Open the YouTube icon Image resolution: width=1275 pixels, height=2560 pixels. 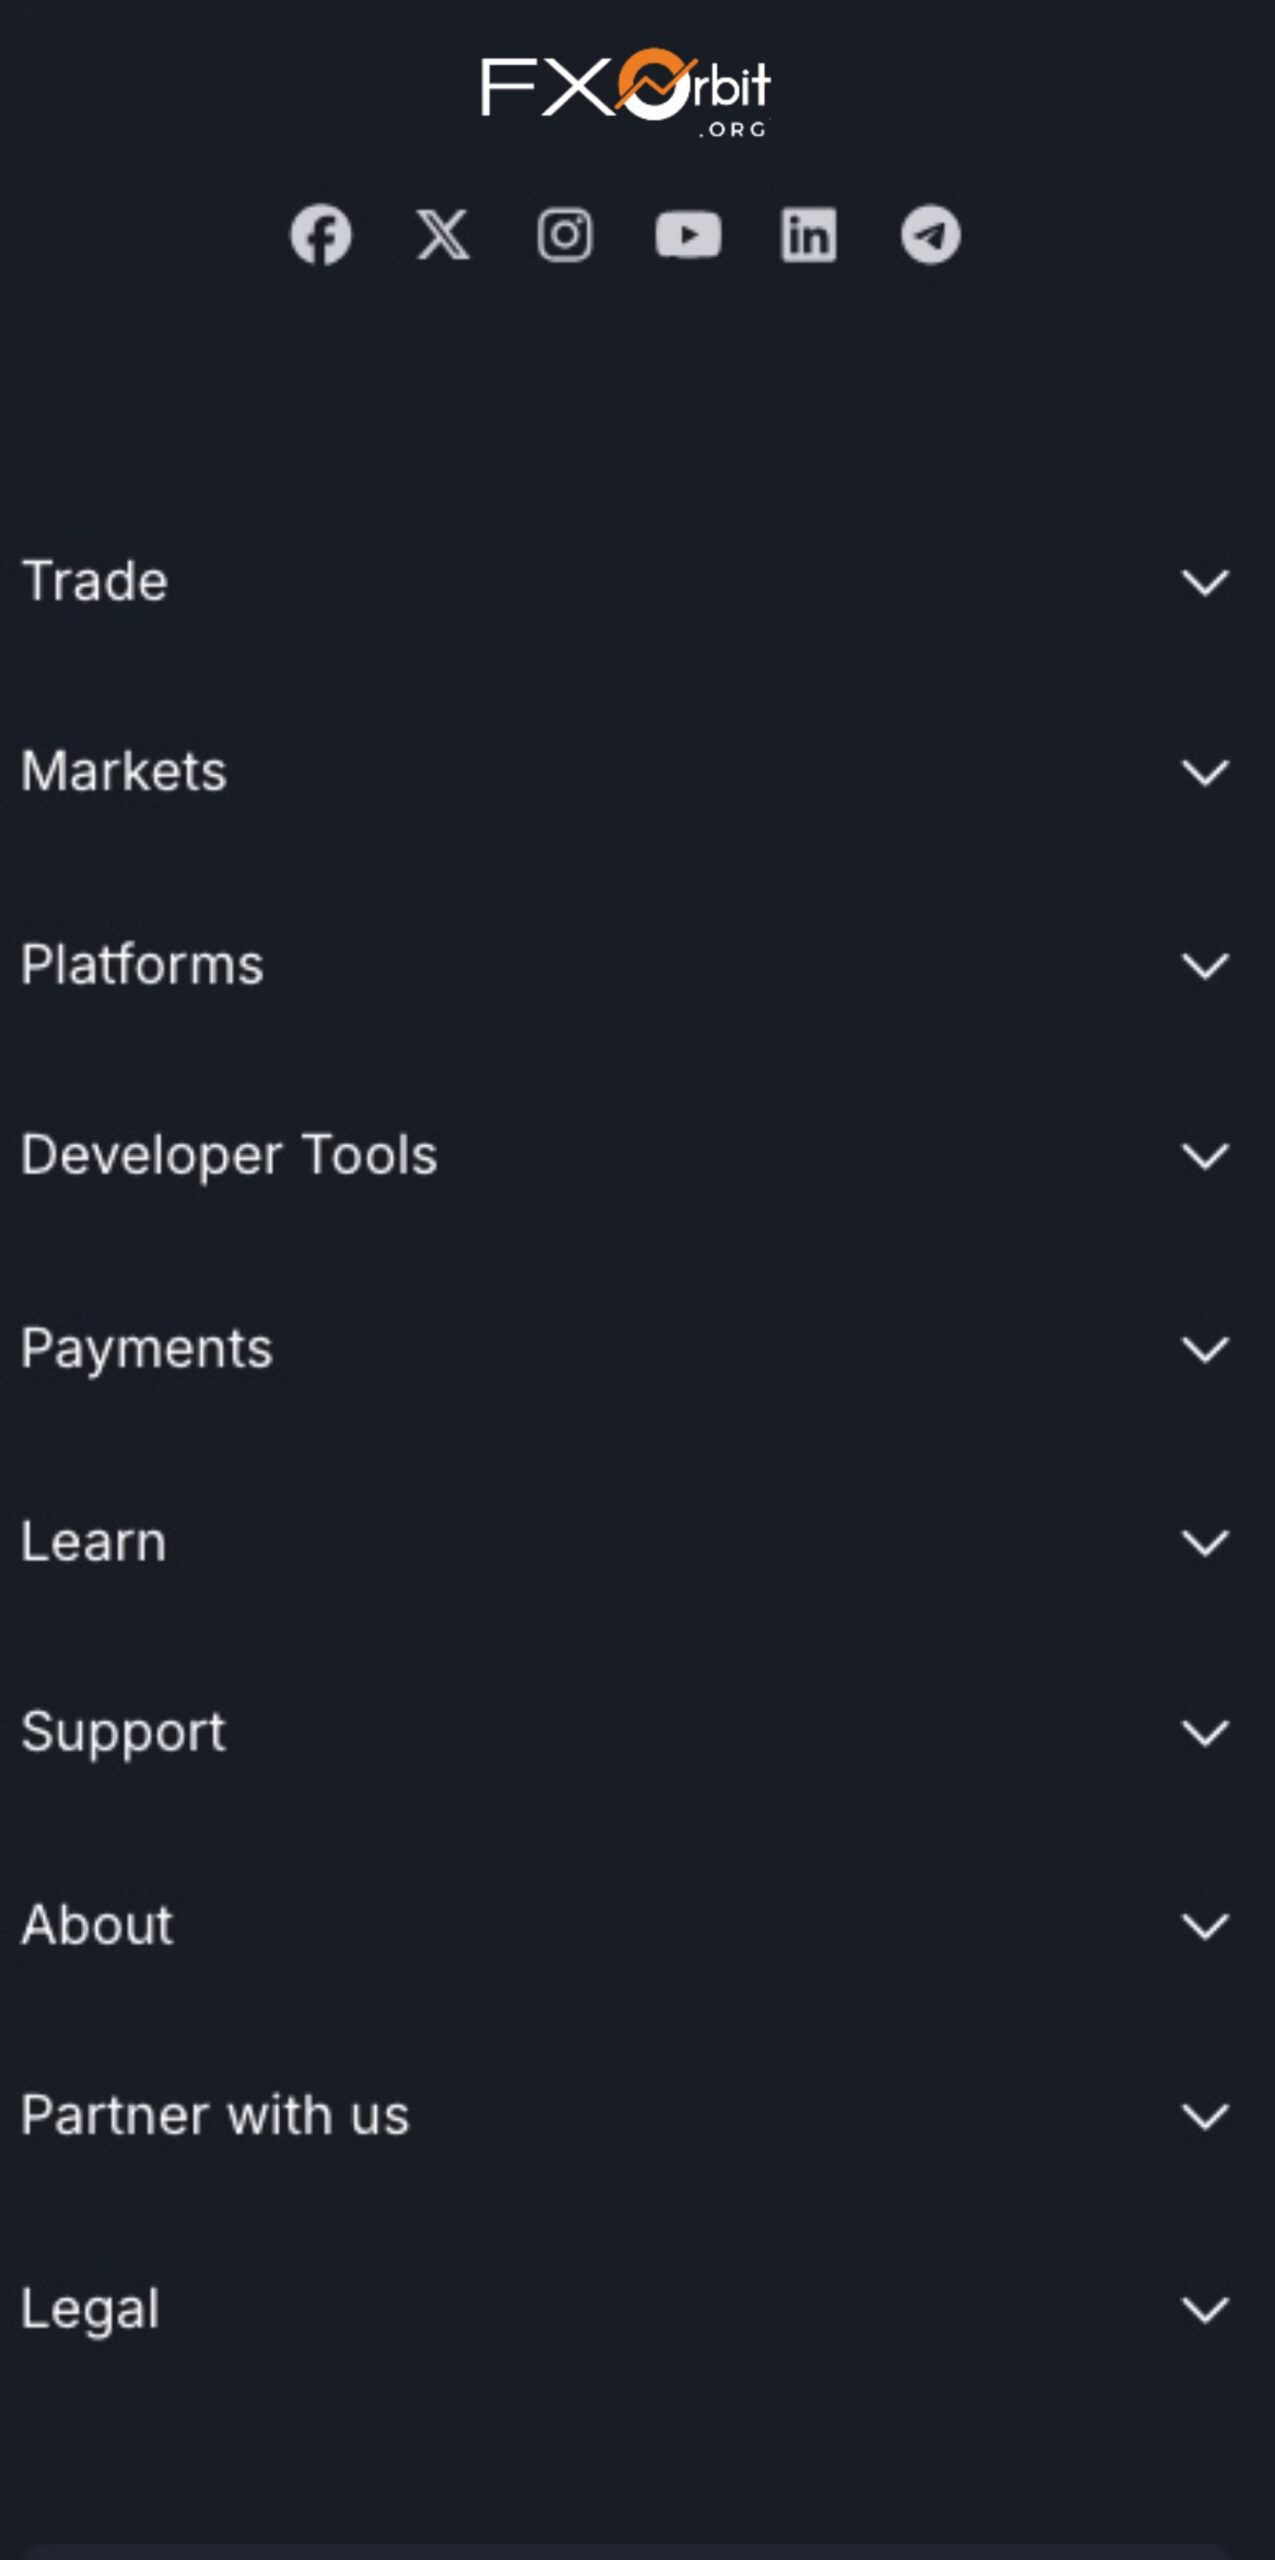(x=688, y=236)
